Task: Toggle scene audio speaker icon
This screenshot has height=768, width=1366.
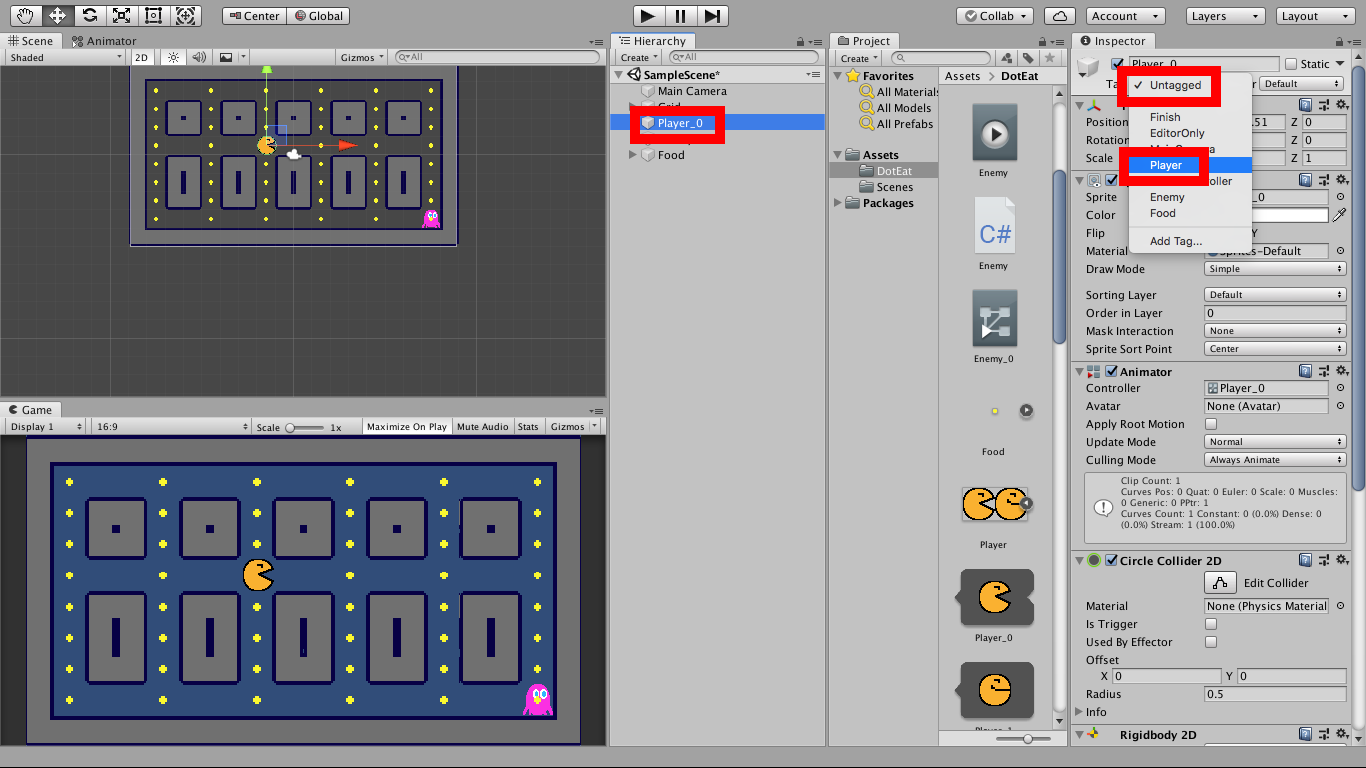Action: click(199, 58)
